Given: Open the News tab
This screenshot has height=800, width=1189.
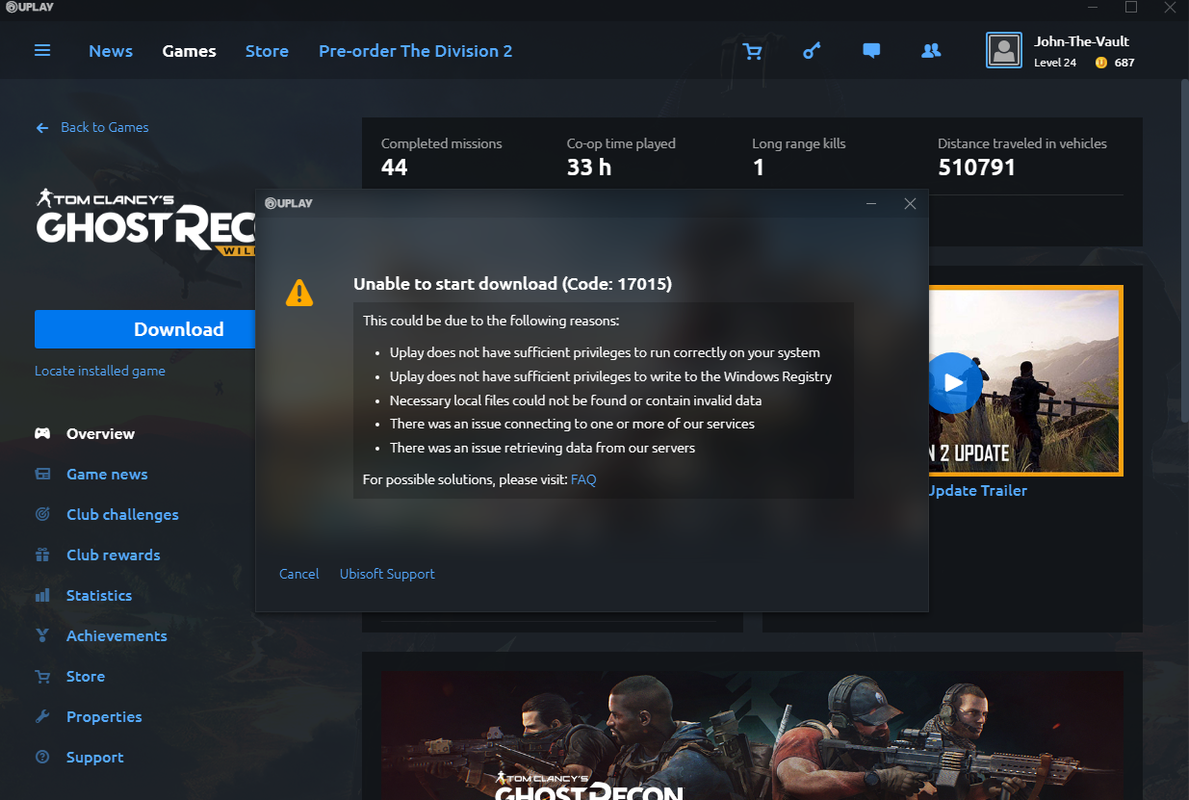Looking at the screenshot, I should pyautogui.click(x=111, y=51).
